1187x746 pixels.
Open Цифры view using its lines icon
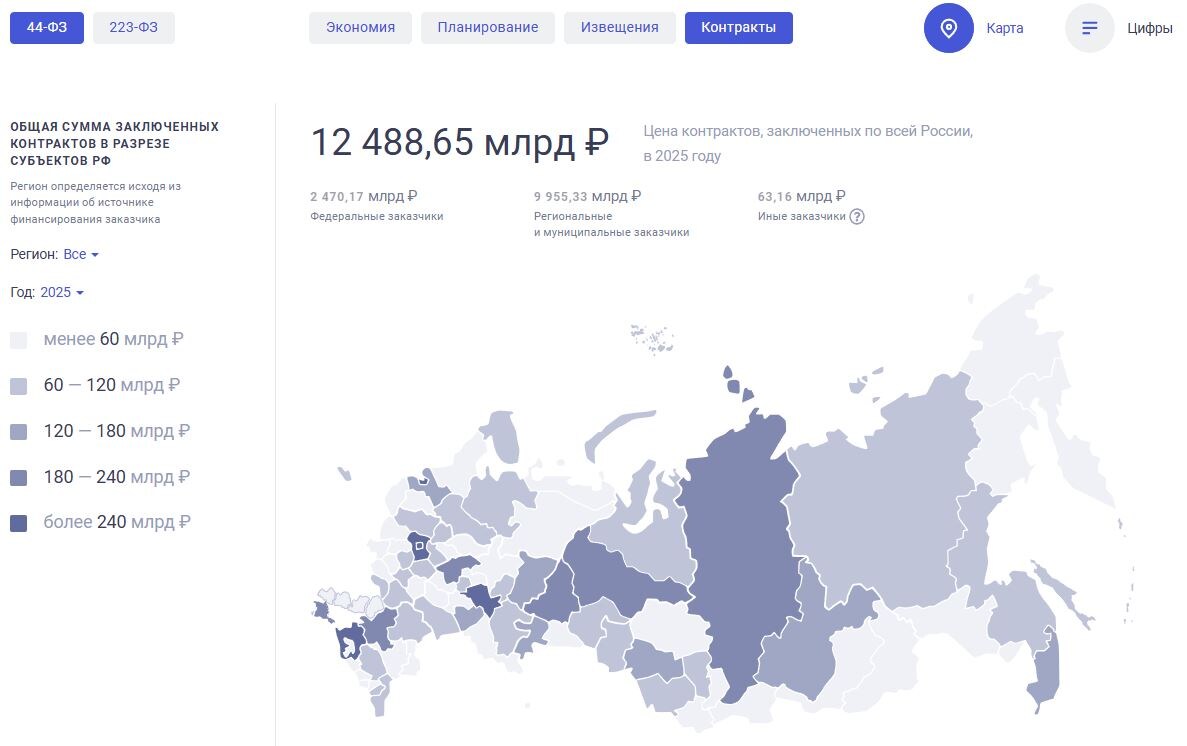click(x=1089, y=28)
